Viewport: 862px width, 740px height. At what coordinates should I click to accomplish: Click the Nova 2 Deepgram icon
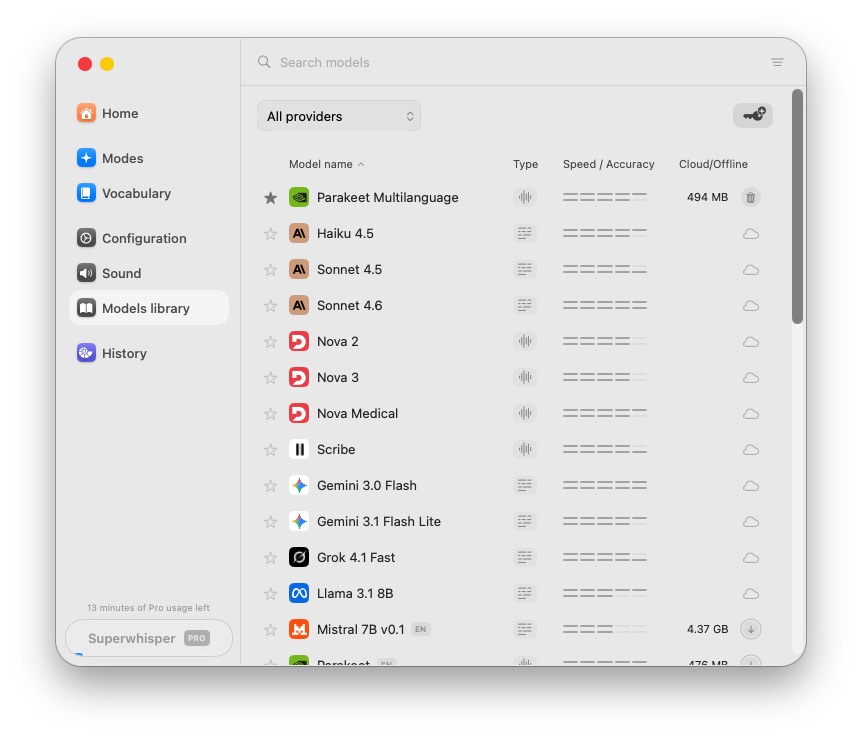[299, 341]
